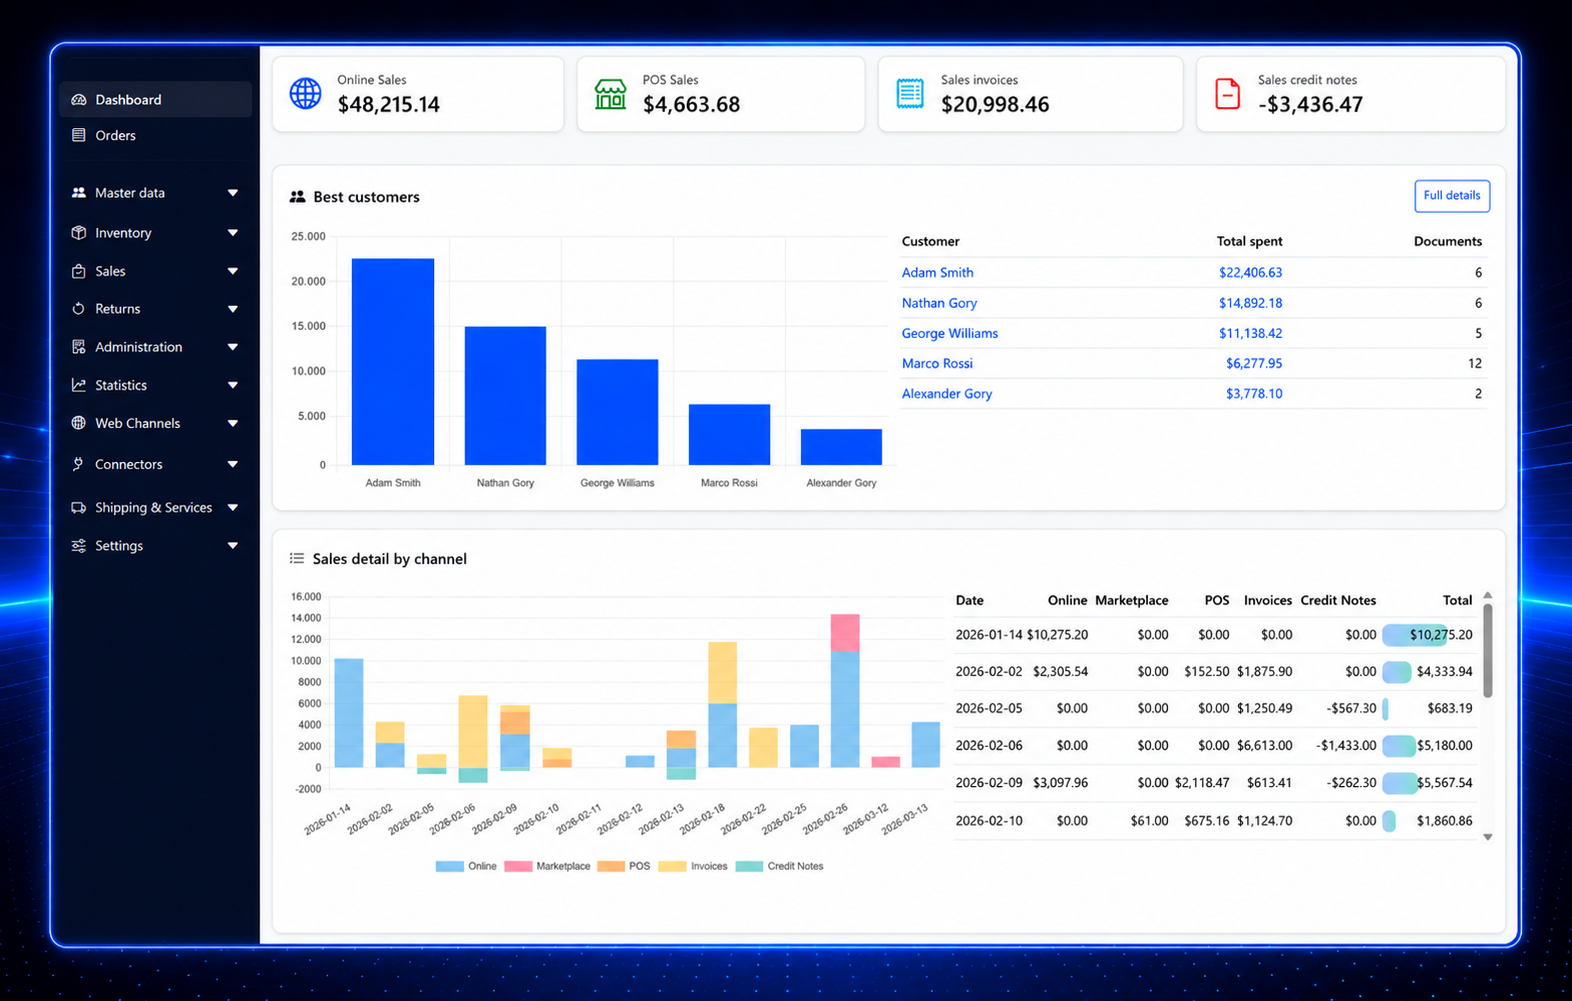Click the 2026-01-14 date cell
This screenshot has width=1572, height=1001.
tap(989, 635)
